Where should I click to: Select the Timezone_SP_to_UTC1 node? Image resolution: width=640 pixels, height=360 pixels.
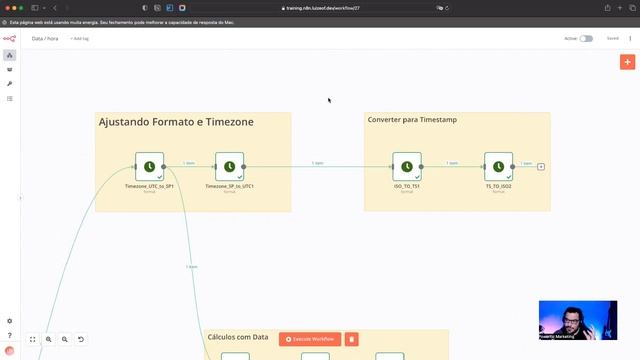tap(229, 167)
